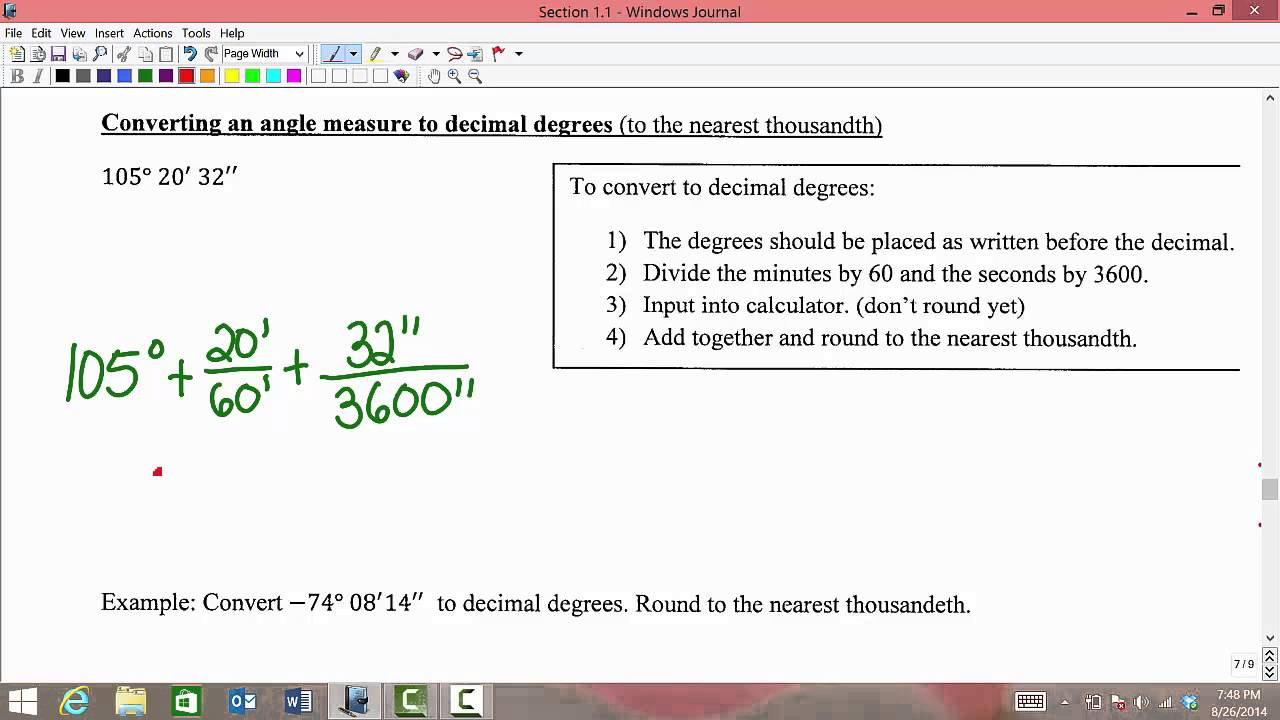Select the Pan hand tool
The image size is (1280, 720).
point(434,76)
